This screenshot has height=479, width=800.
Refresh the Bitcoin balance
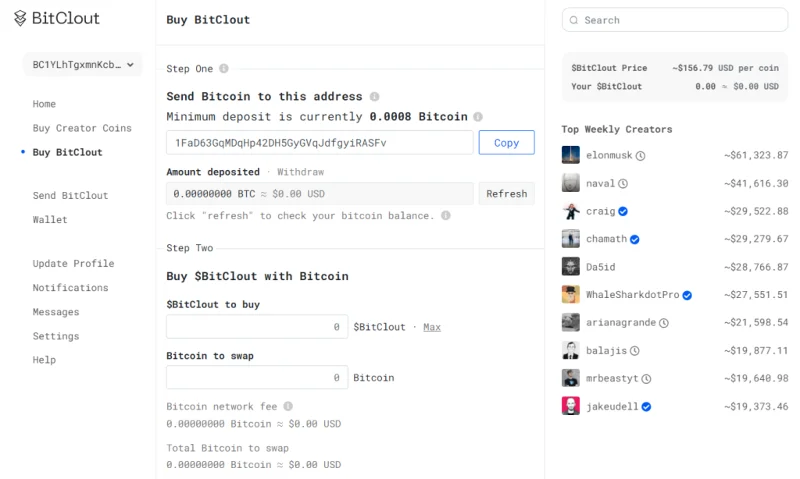[x=507, y=194]
